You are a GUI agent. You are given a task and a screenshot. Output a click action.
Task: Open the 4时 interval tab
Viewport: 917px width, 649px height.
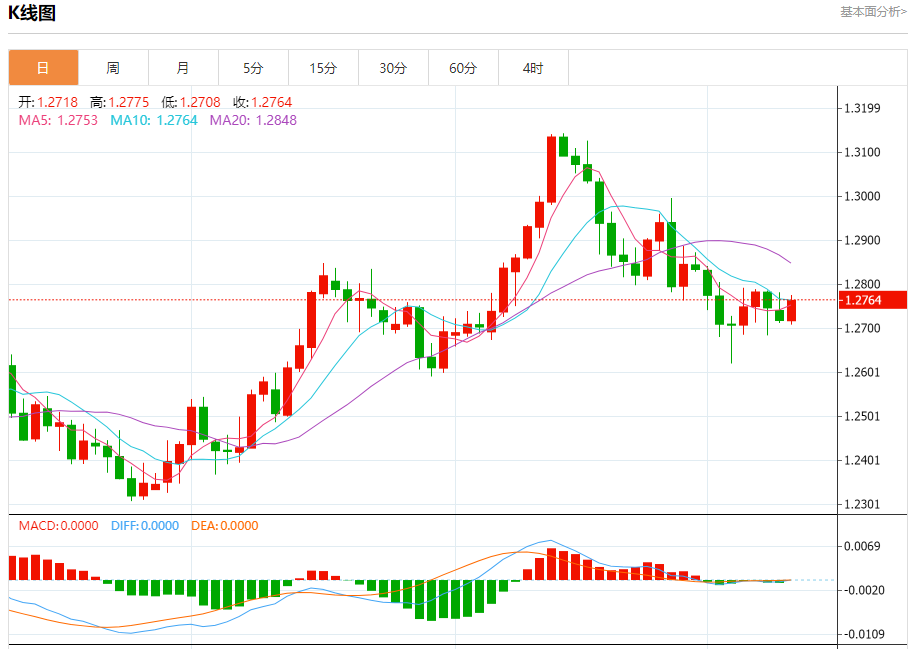point(533,68)
